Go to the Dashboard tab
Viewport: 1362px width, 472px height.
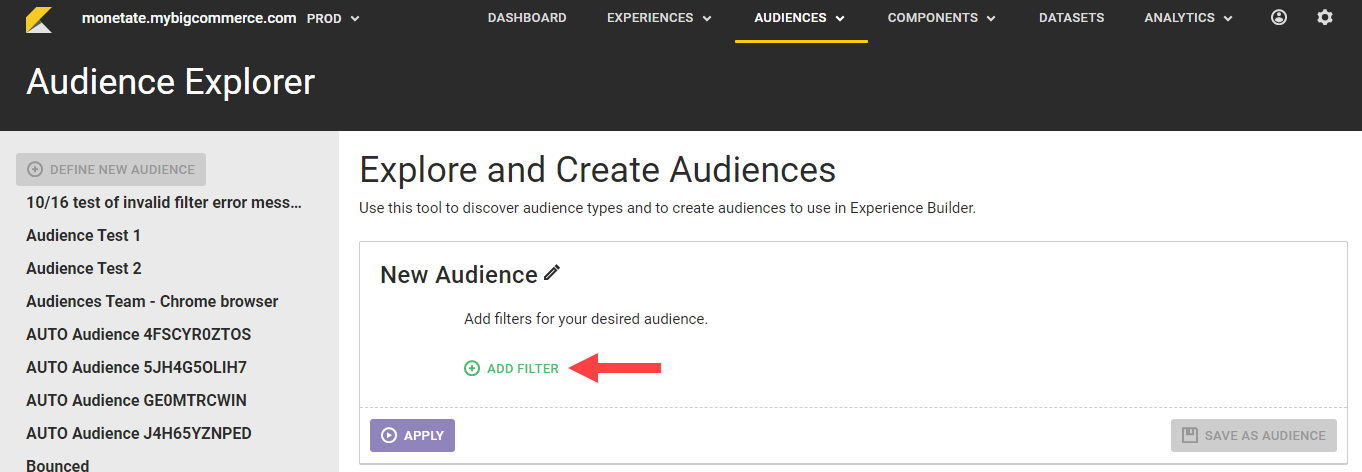coord(527,18)
